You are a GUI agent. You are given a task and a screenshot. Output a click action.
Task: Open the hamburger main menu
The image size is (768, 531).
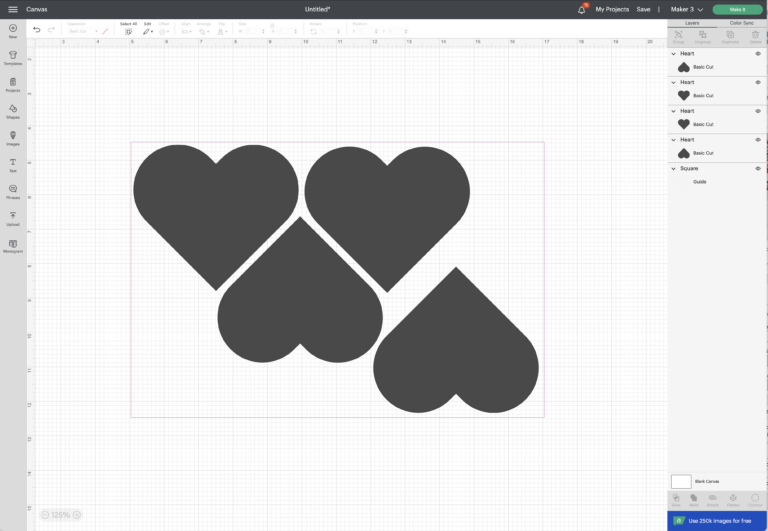point(12,9)
